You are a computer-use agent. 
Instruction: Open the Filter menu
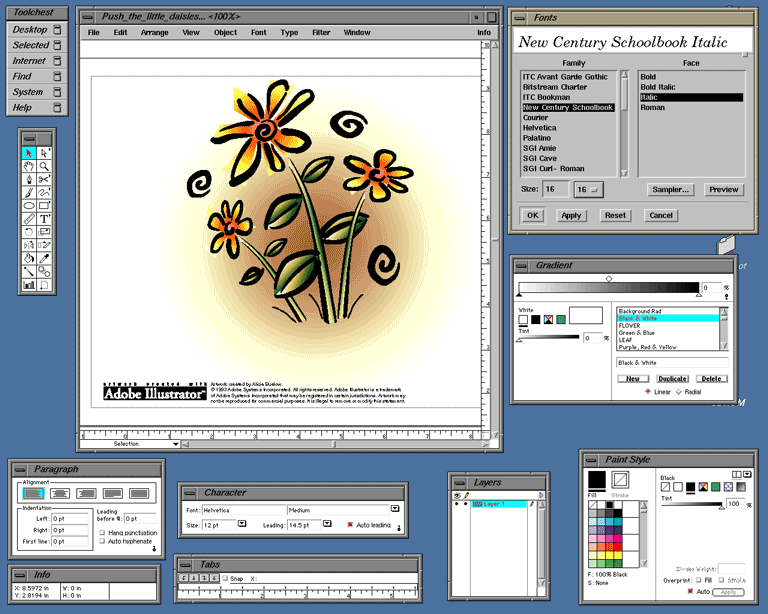click(x=320, y=33)
